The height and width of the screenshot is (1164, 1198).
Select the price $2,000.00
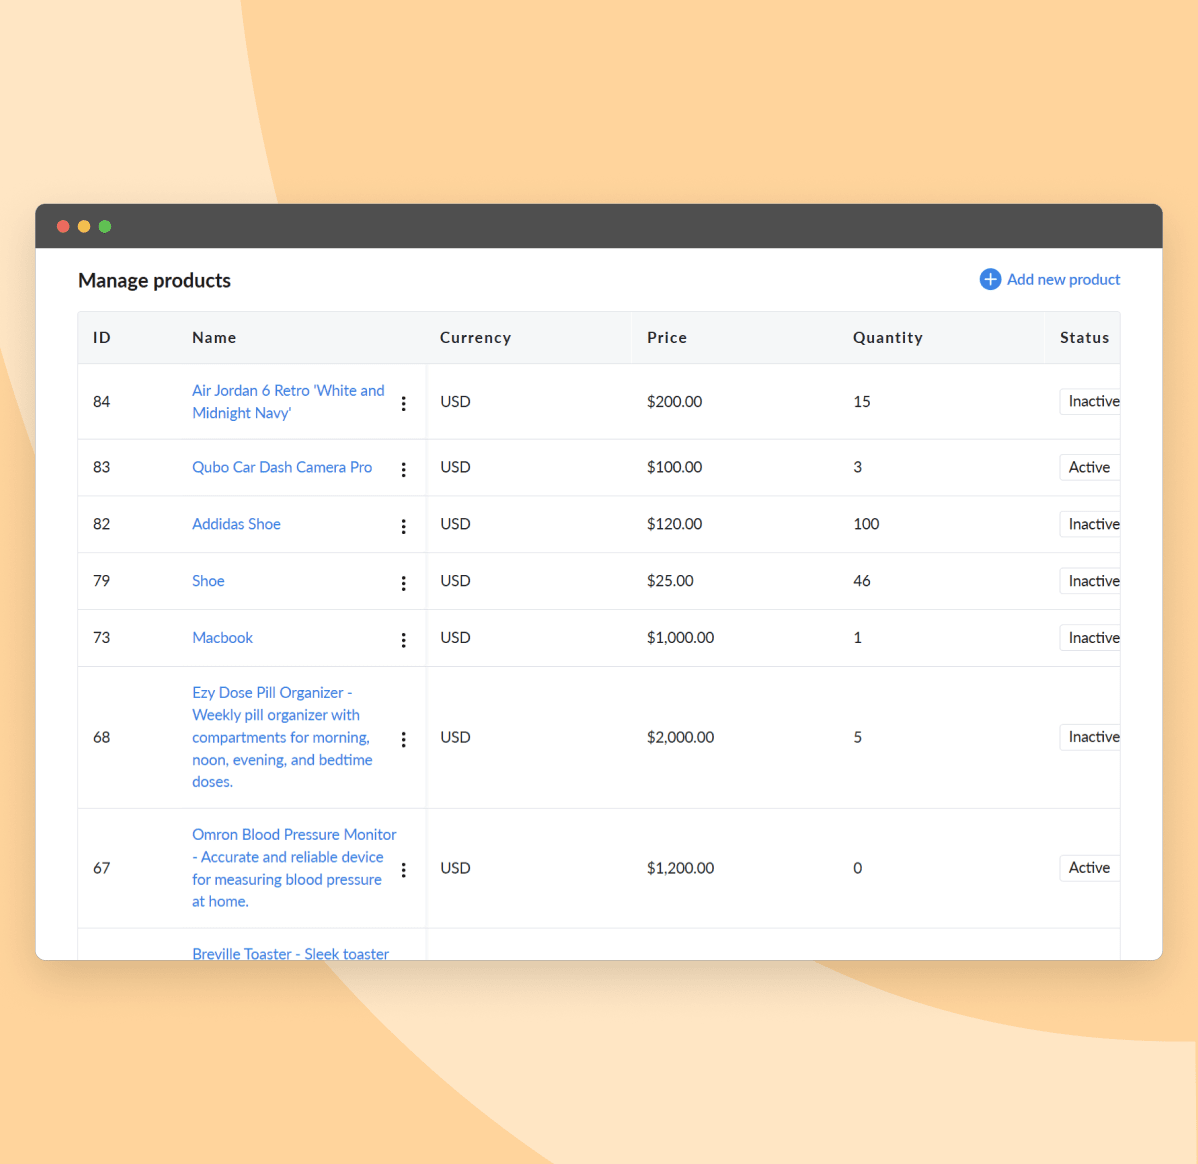click(x=680, y=737)
